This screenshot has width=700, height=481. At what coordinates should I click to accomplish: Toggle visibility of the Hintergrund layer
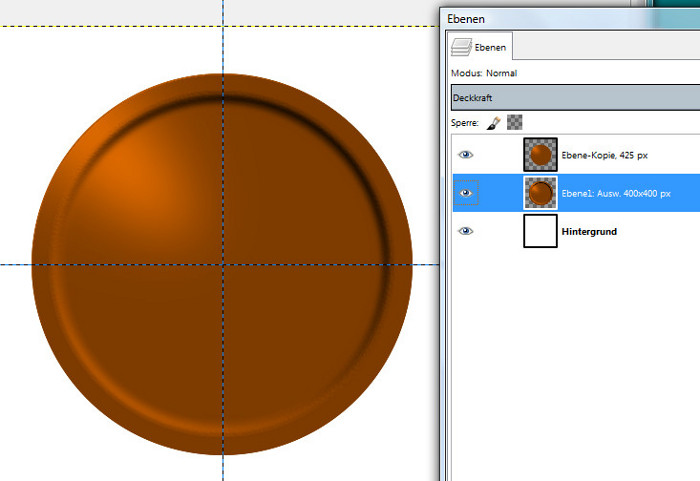[x=466, y=231]
